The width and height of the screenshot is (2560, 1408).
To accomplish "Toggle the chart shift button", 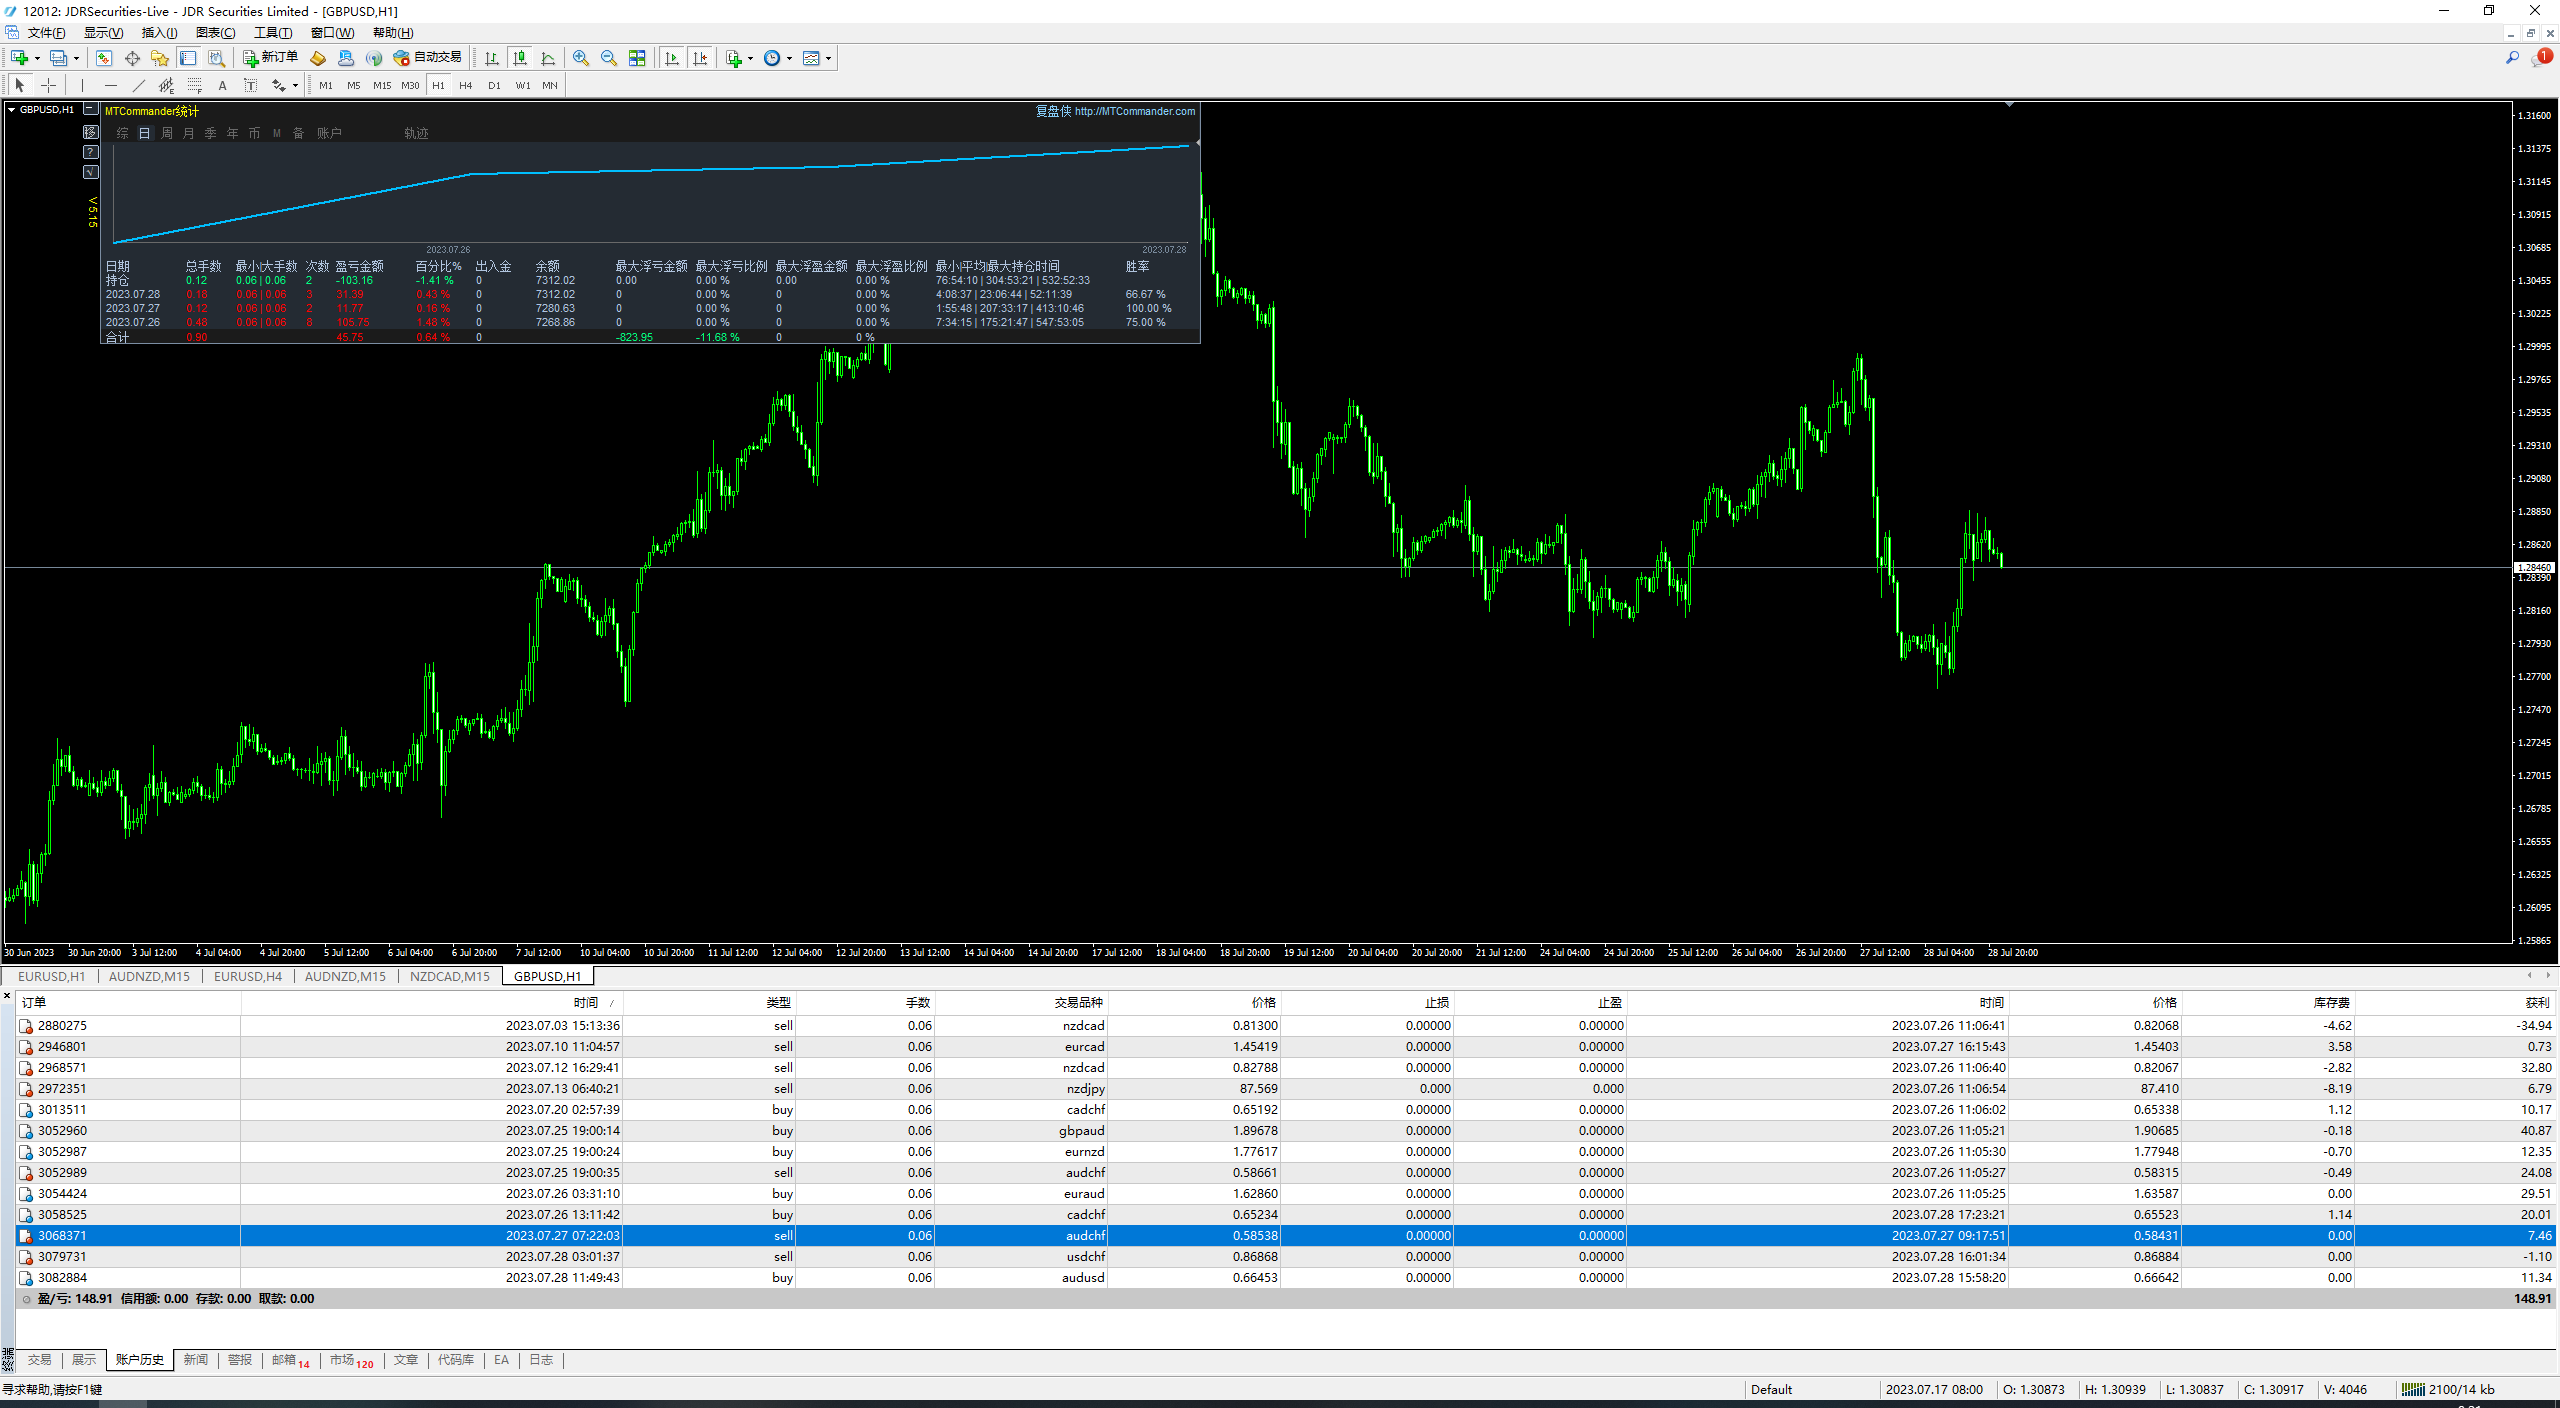I will tap(700, 58).
